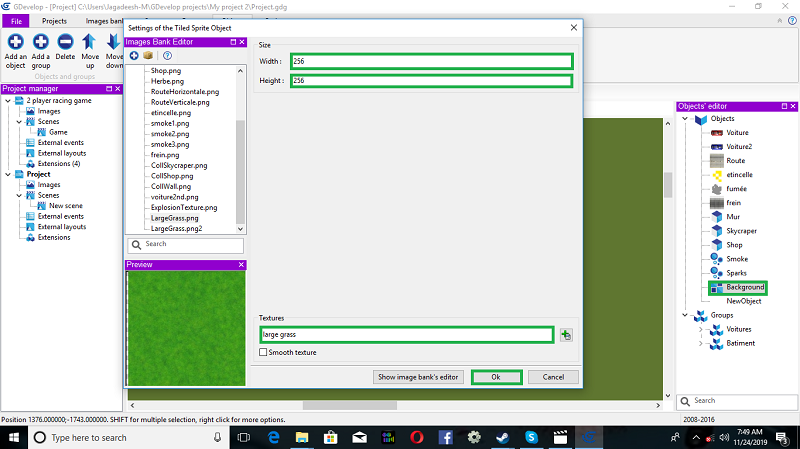Expand the Batiment group
The height and width of the screenshot is (449, 800).
coord(701,343)
